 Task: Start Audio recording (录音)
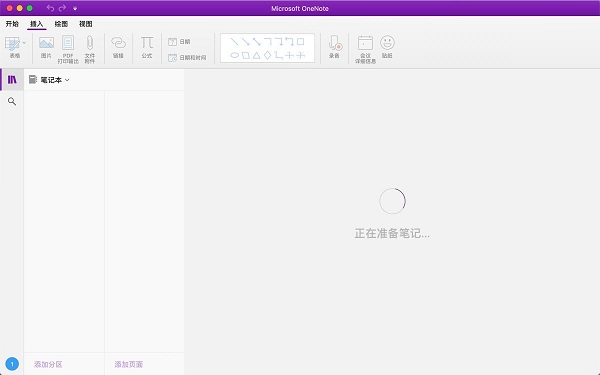pos(334,47)
